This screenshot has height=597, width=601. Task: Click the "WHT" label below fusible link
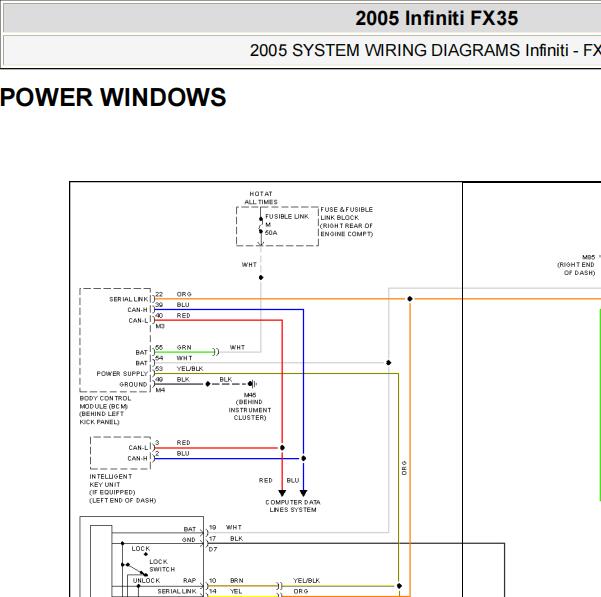point(249,264)
